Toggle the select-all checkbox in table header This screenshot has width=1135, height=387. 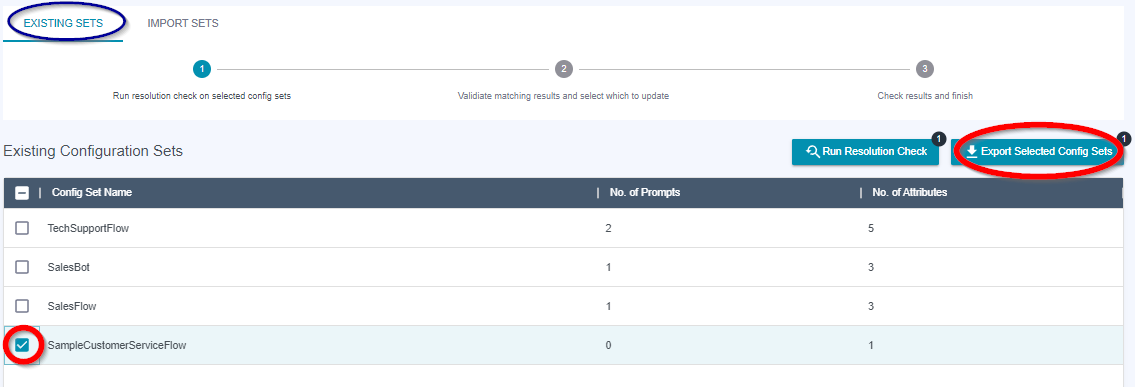tap(22, 192)
